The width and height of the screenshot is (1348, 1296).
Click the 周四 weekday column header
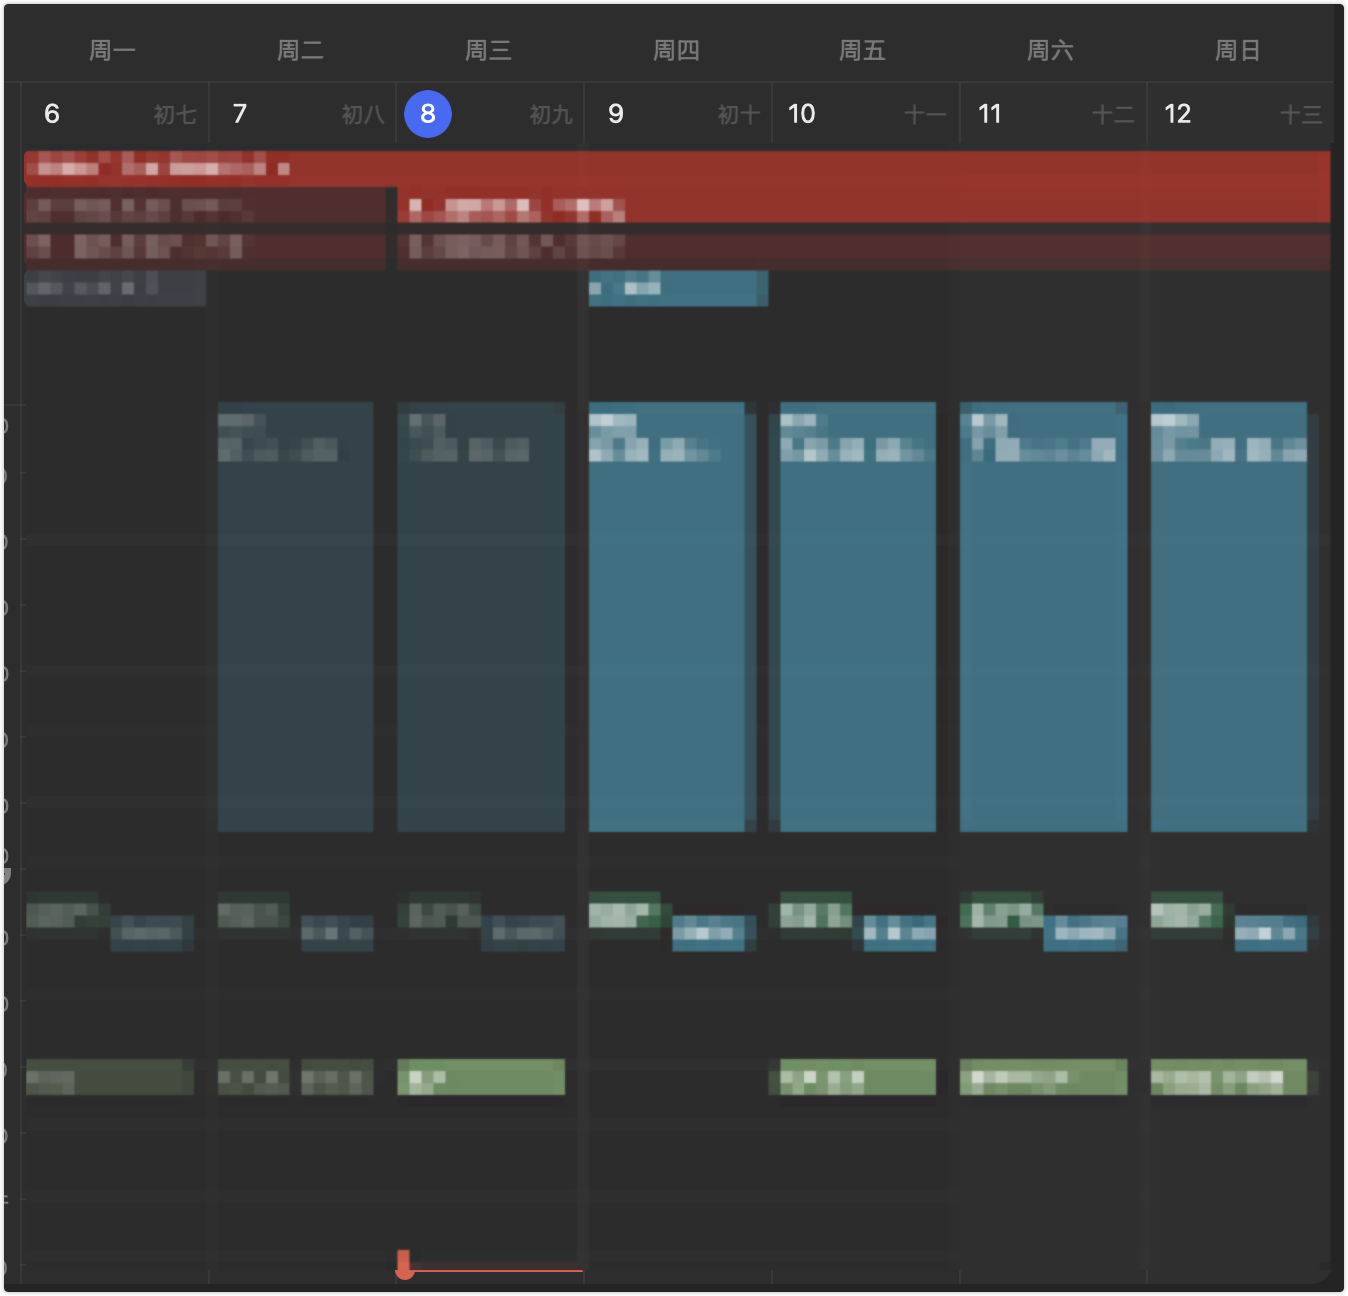[676, 50]
